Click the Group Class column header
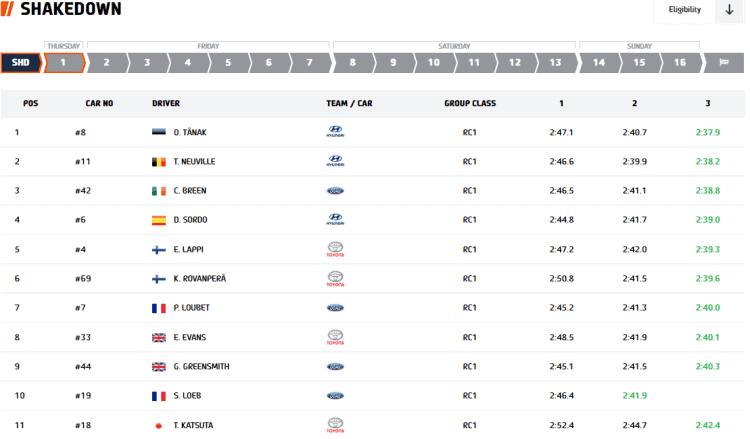Screen dimensions: 750x439 coord(470,103)
